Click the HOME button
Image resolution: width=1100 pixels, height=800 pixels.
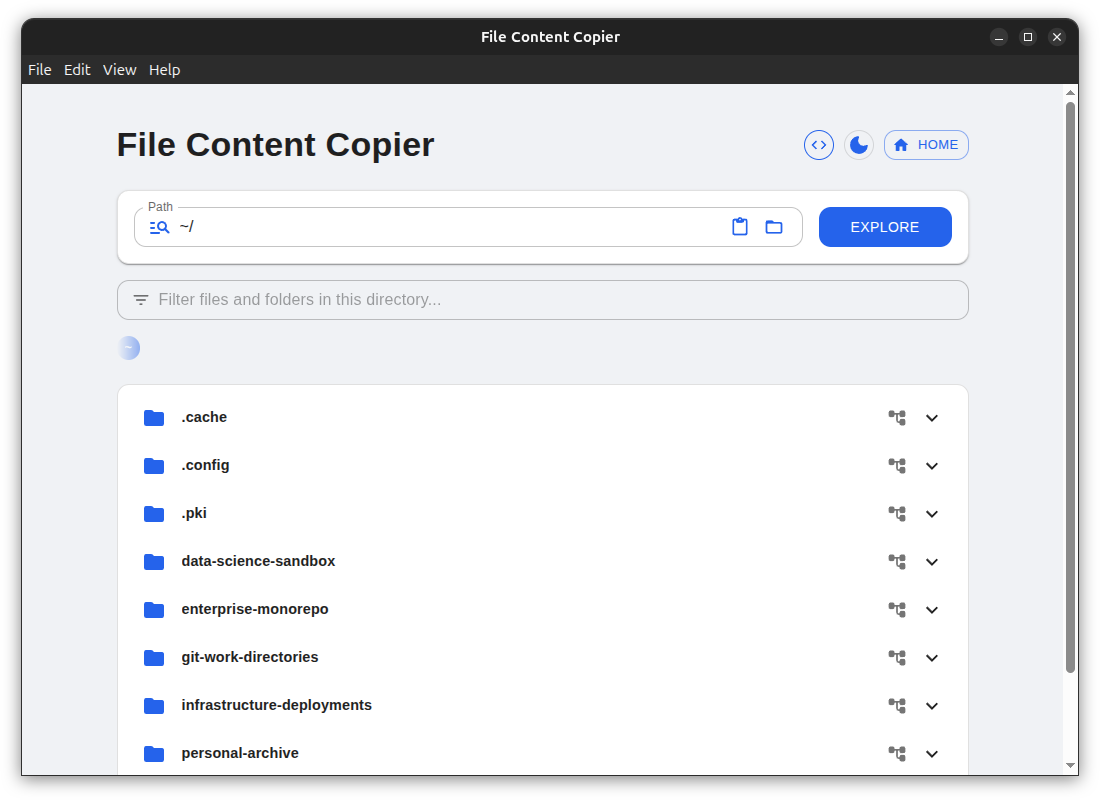coord(926,145)
